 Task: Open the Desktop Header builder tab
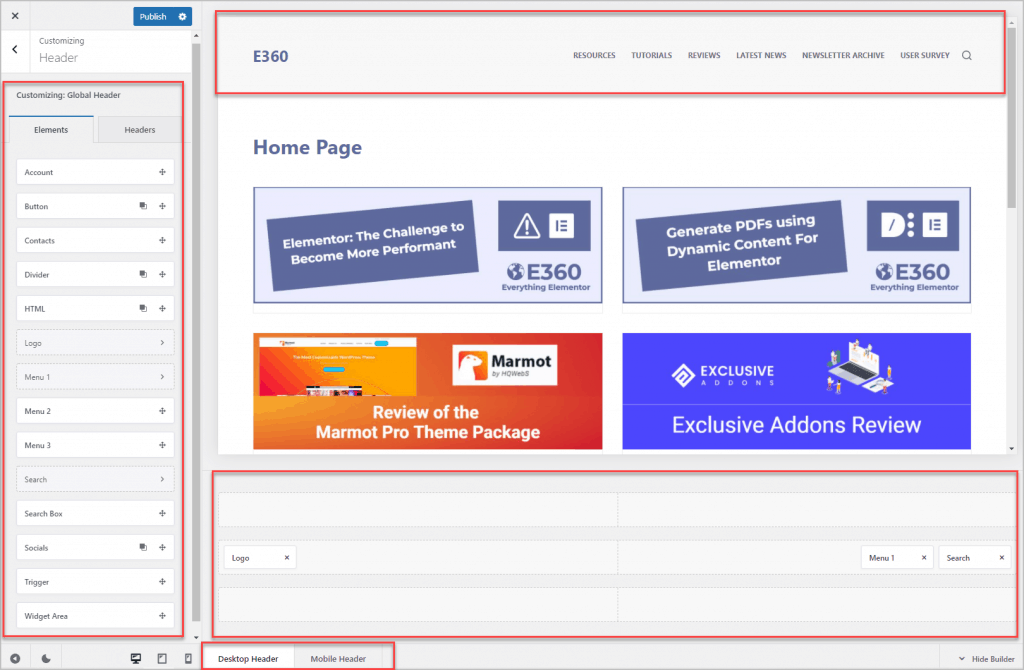click(x=248, y=658)
